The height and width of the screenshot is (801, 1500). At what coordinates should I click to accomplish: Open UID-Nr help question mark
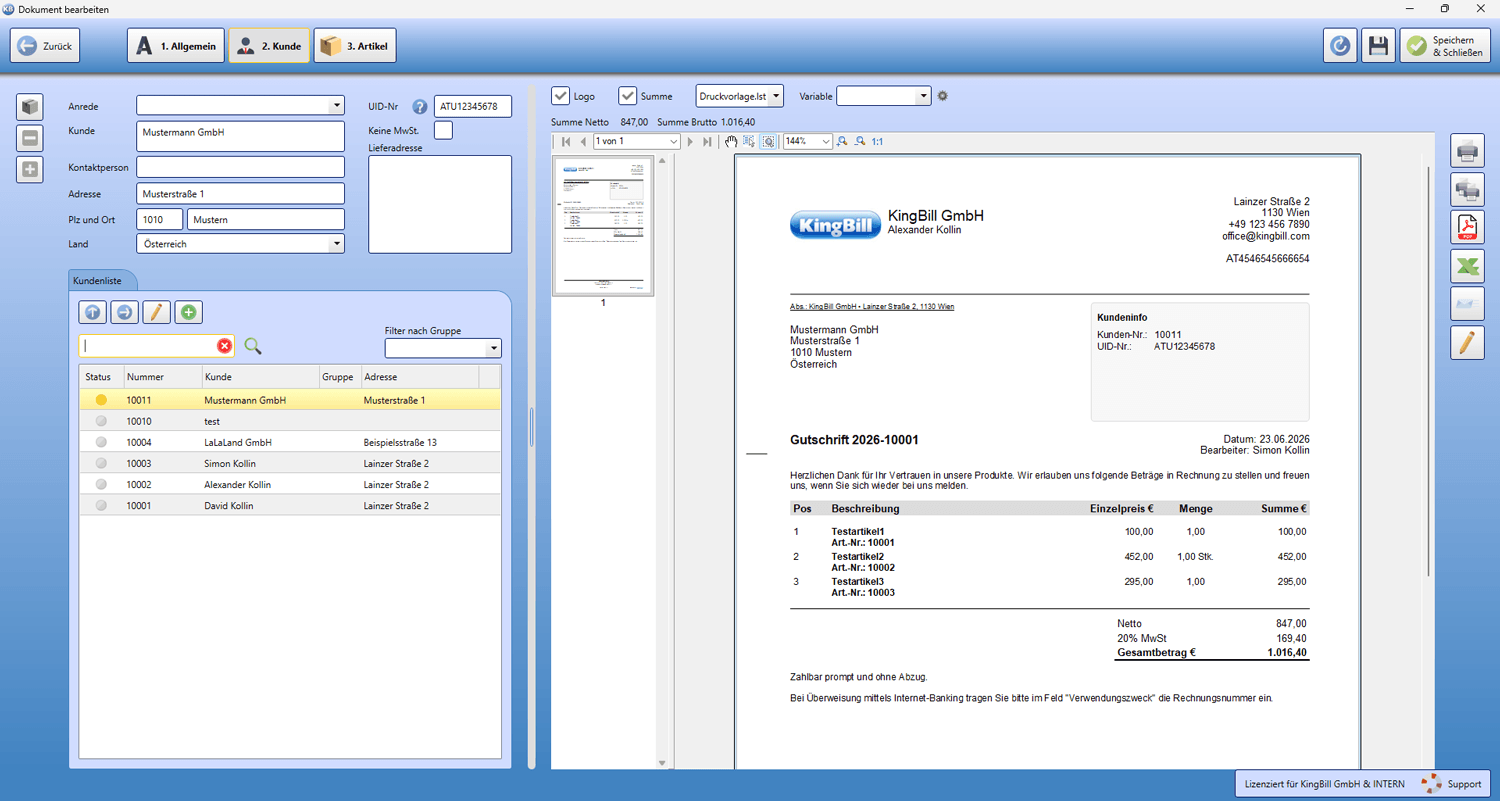point(420,106)
